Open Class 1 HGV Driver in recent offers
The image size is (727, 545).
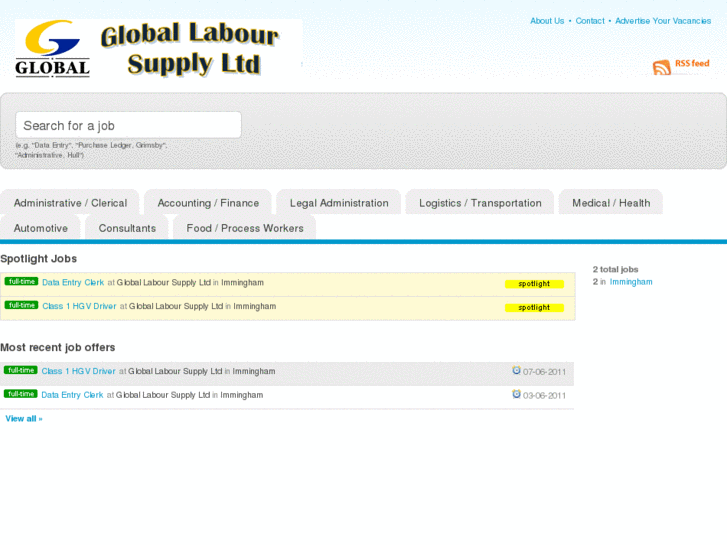(78, 371)
